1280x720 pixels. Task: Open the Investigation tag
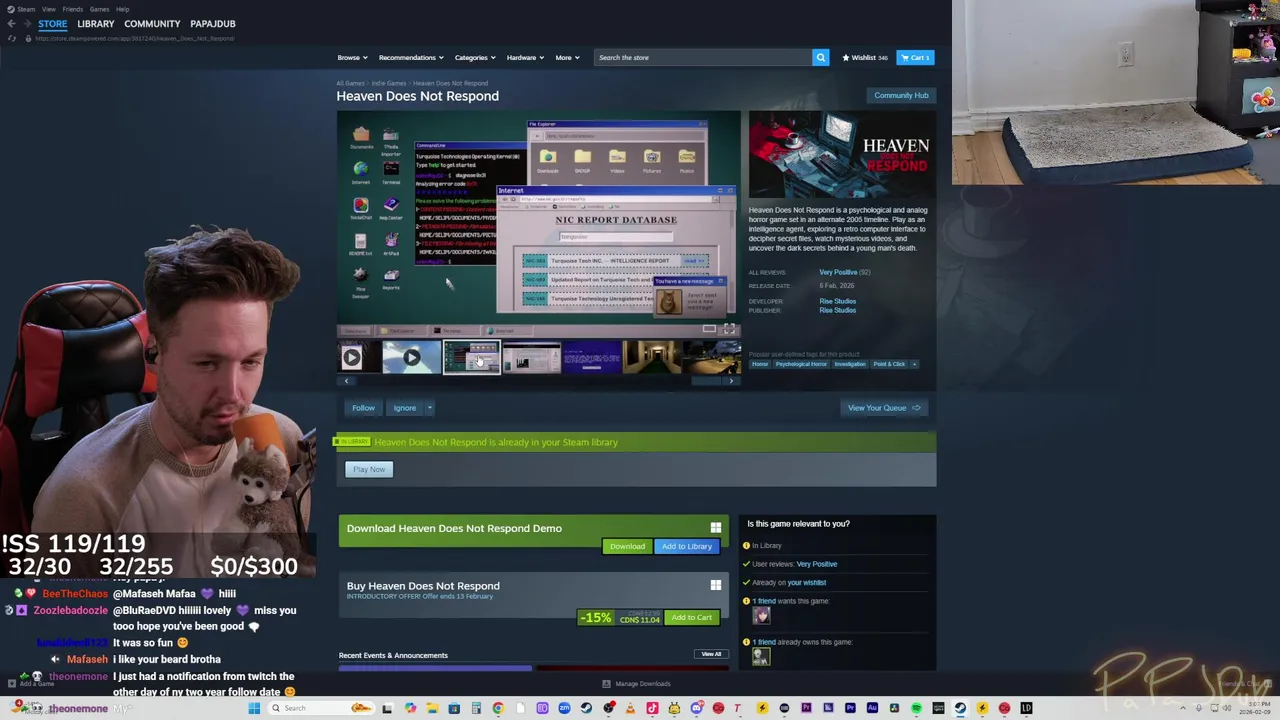click(850, 364)
